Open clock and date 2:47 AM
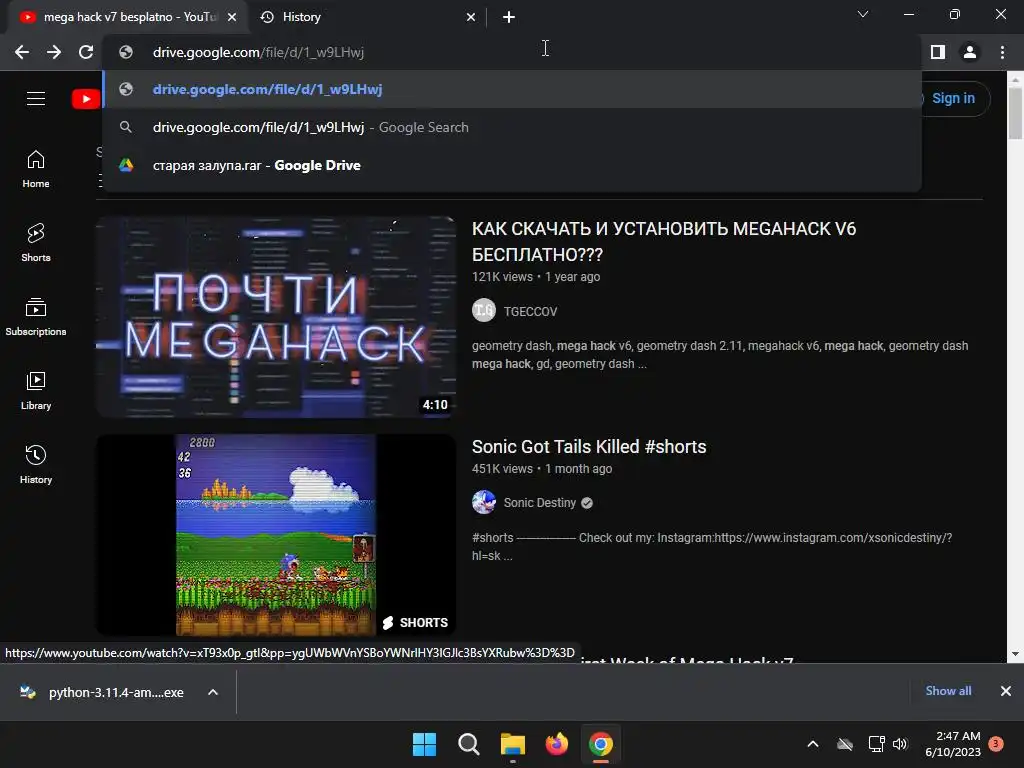This screenshot has height=768, width=1024. click(x=953, y=744)
